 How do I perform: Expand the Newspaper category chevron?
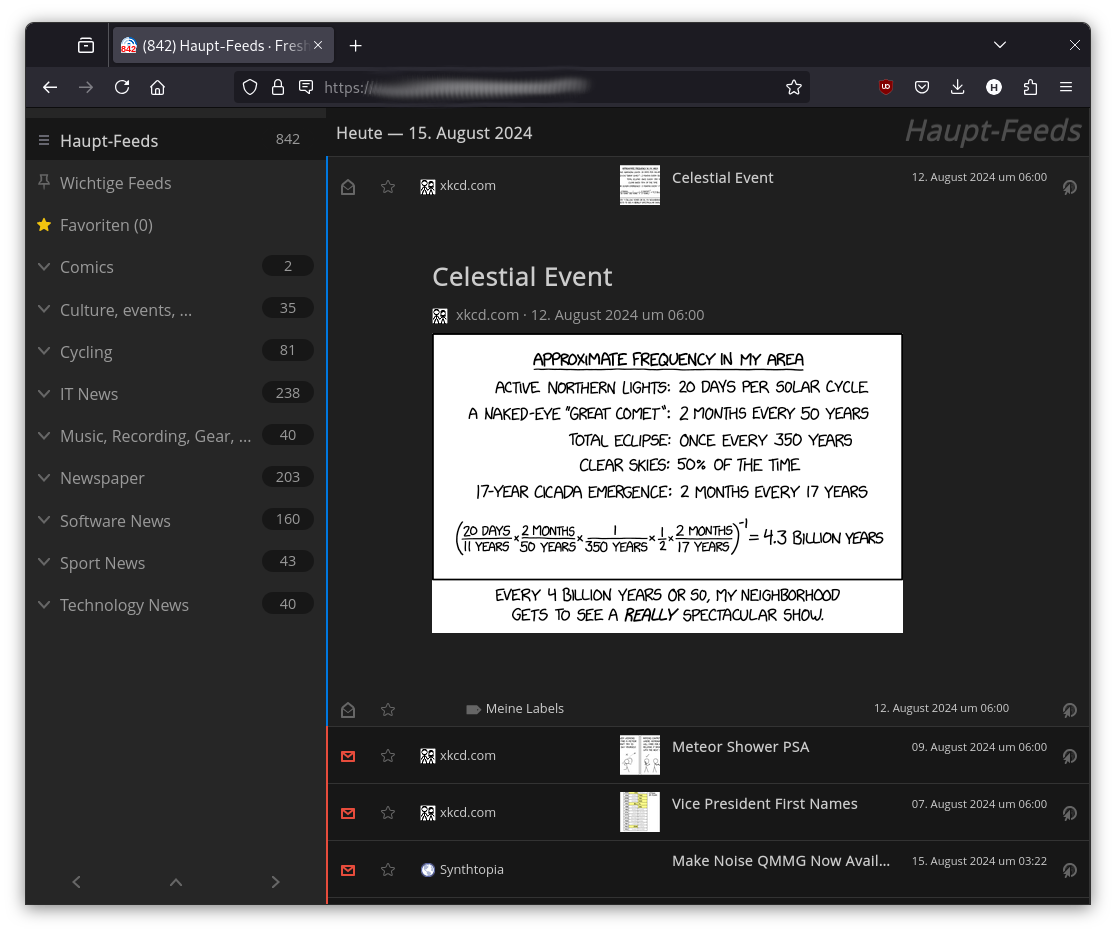(44, 478)
